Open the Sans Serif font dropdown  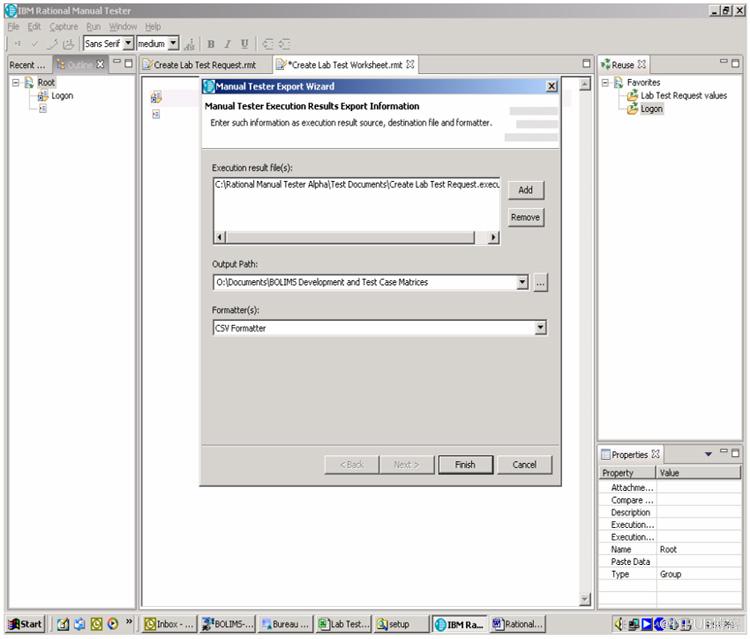[128, 44]
